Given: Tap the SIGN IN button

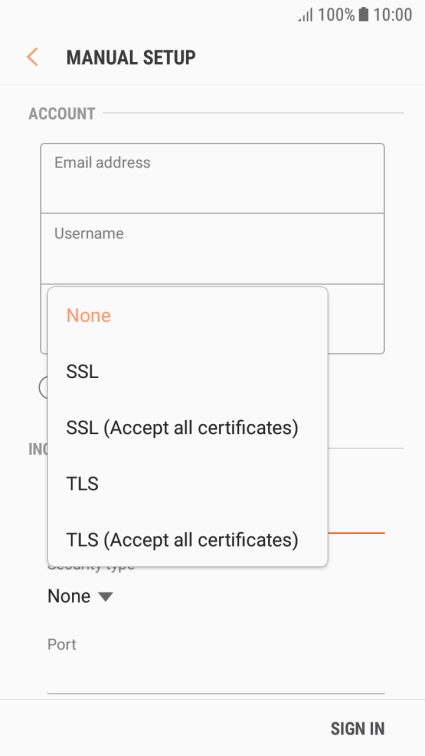Looking at the screenshot, I should pos(357,729).
